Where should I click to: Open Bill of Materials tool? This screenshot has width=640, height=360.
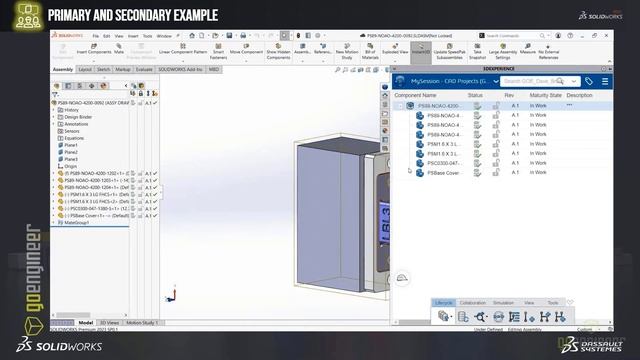[370, 51]
